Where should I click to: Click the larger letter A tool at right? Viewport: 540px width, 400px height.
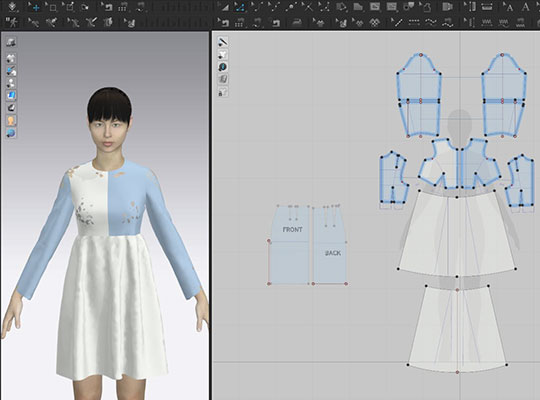pos(526,7)
